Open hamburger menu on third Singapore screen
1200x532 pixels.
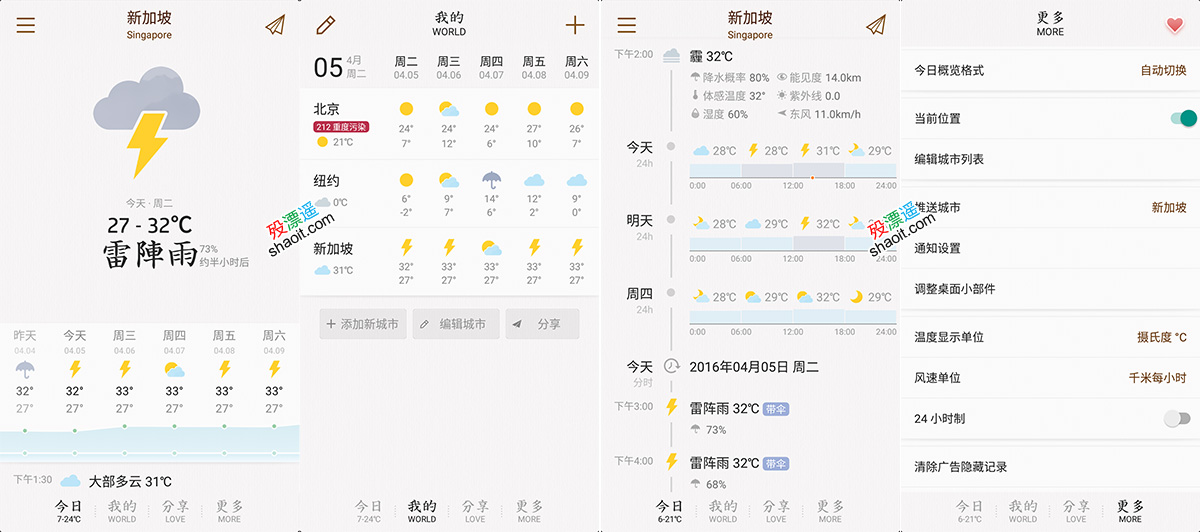(627, 26)
